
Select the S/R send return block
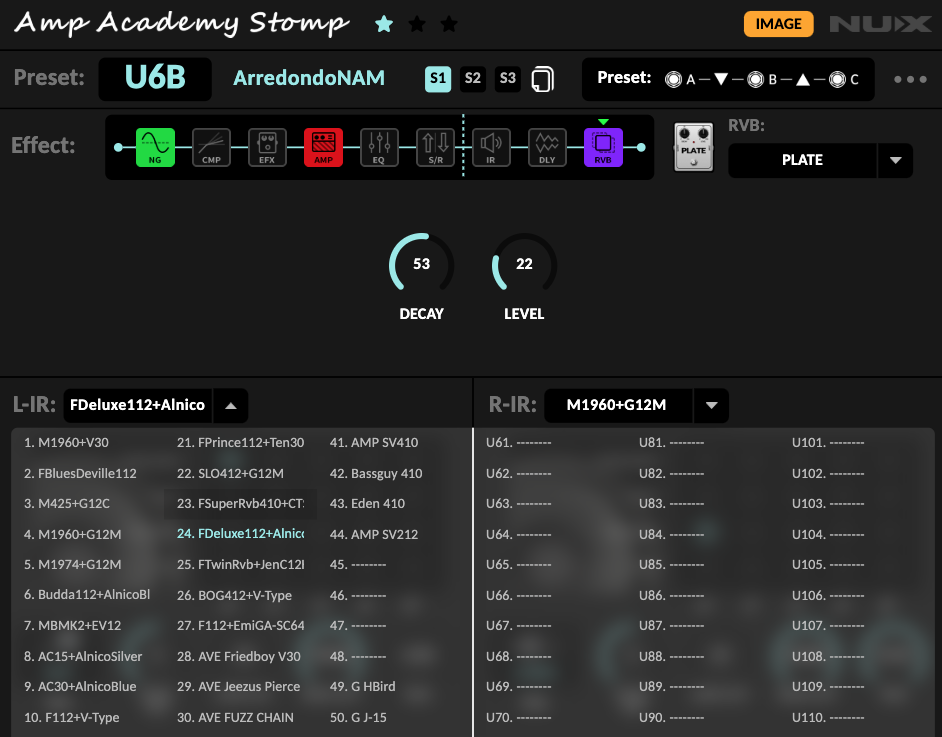[x=436, y=147]
